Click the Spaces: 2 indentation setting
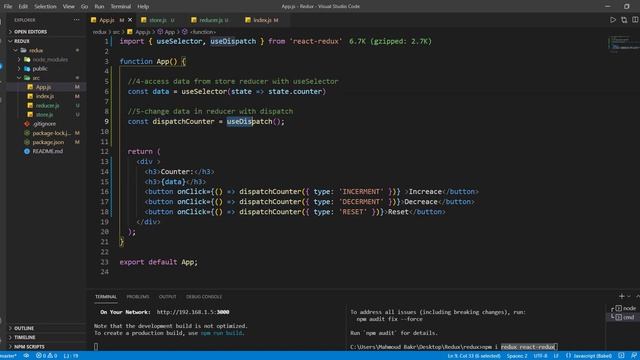640x360 pixels. tap(517, 356)
